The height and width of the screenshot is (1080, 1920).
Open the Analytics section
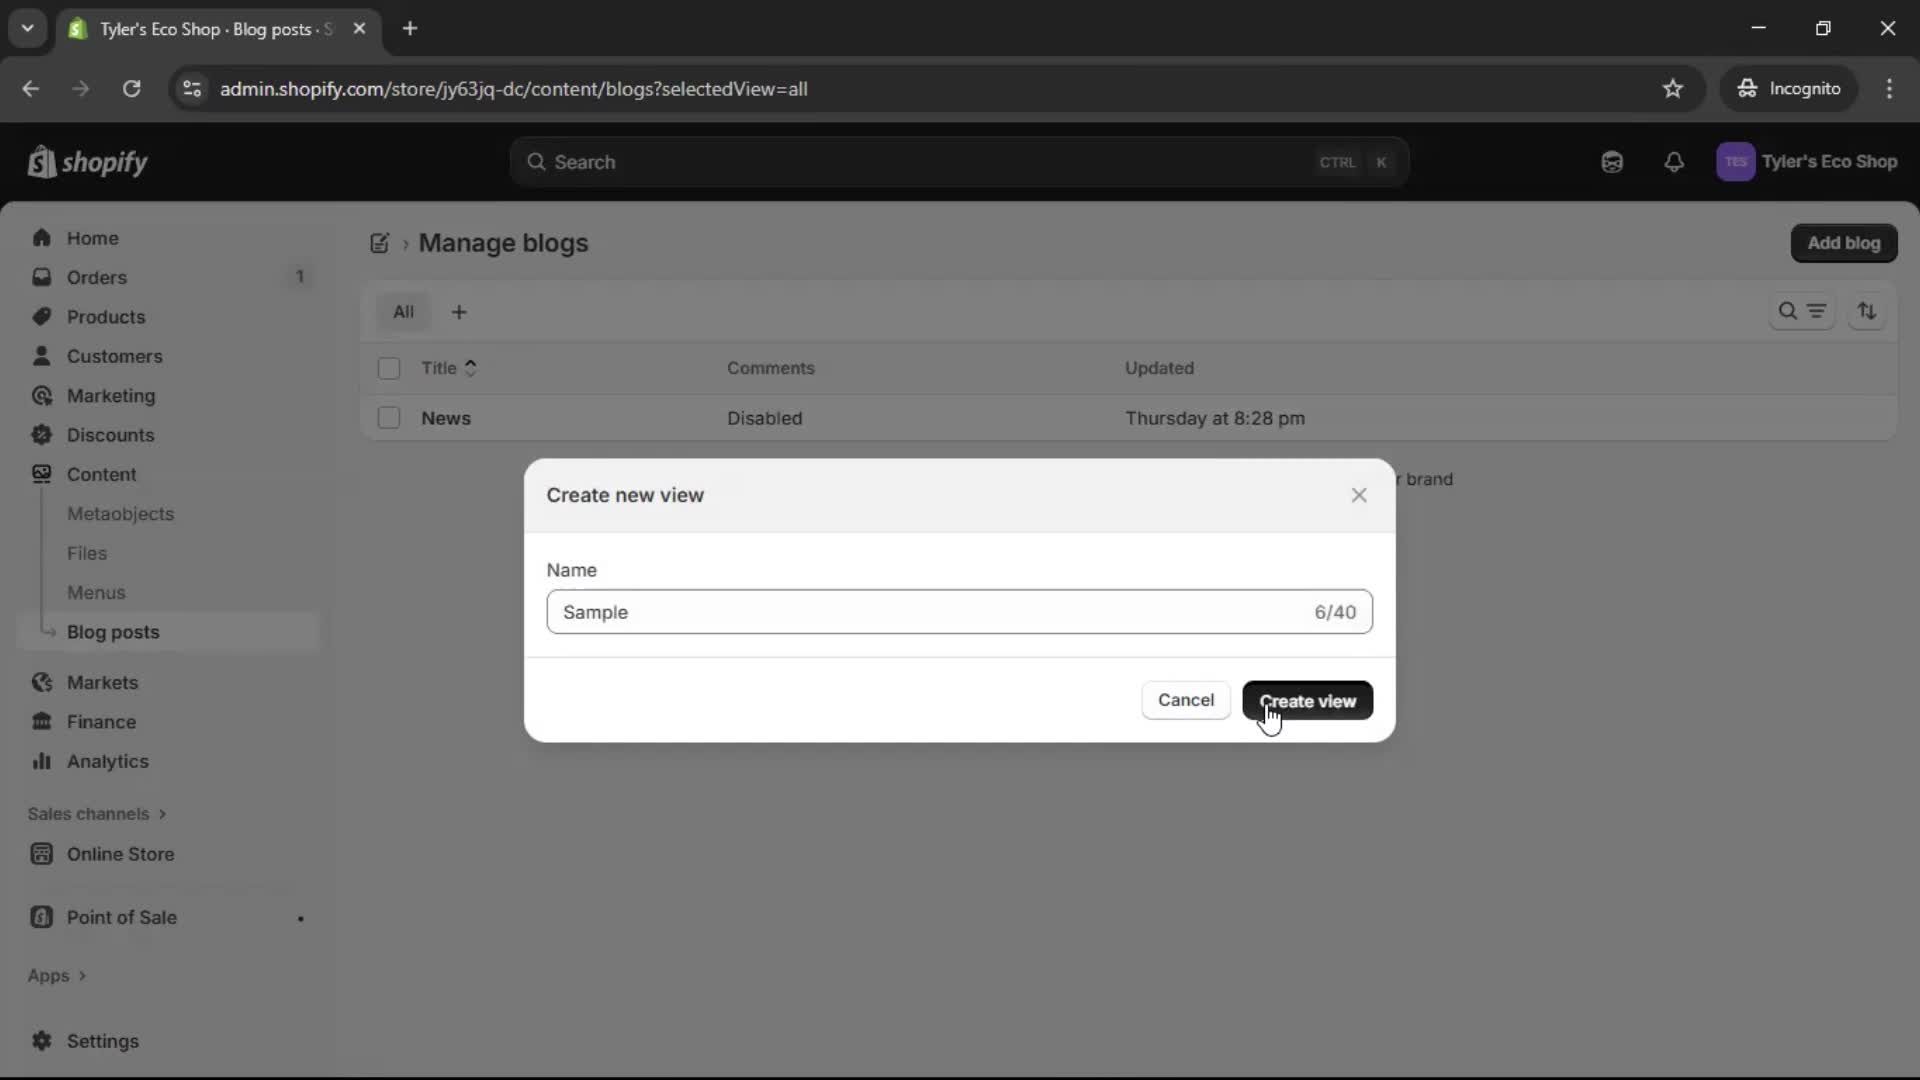[105, 761]
